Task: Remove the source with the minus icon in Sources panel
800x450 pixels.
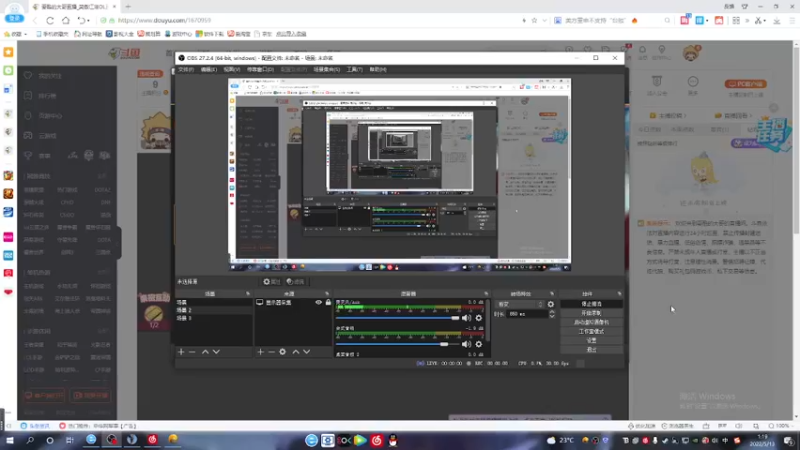Action: point(271,352)
